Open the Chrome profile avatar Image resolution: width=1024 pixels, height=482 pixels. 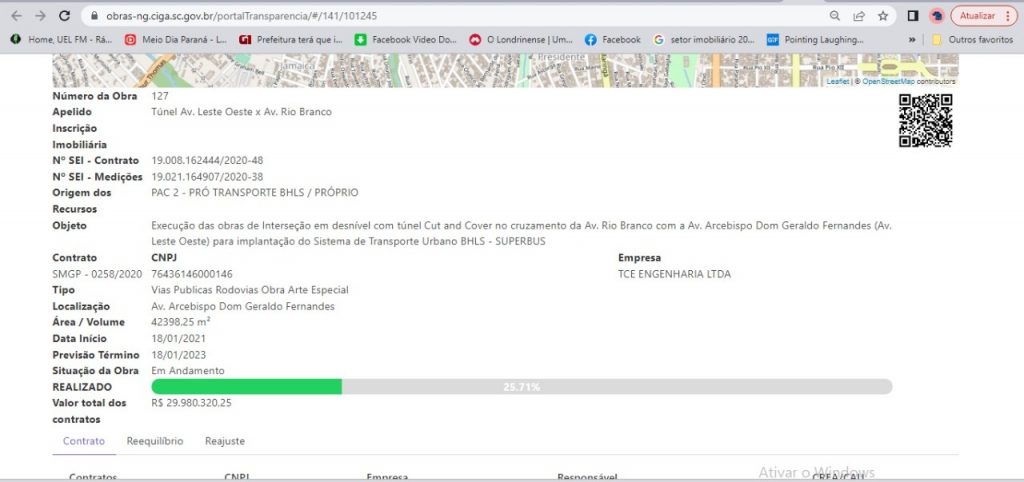937,16
